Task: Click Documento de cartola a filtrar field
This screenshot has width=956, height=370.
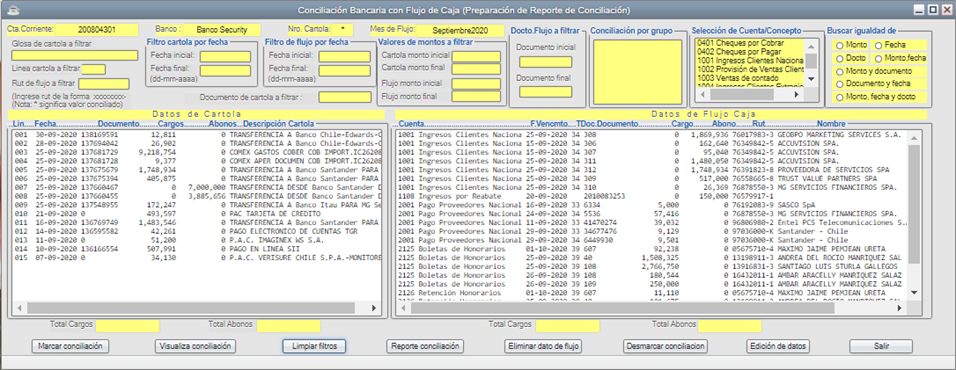Action: [344, 97]
